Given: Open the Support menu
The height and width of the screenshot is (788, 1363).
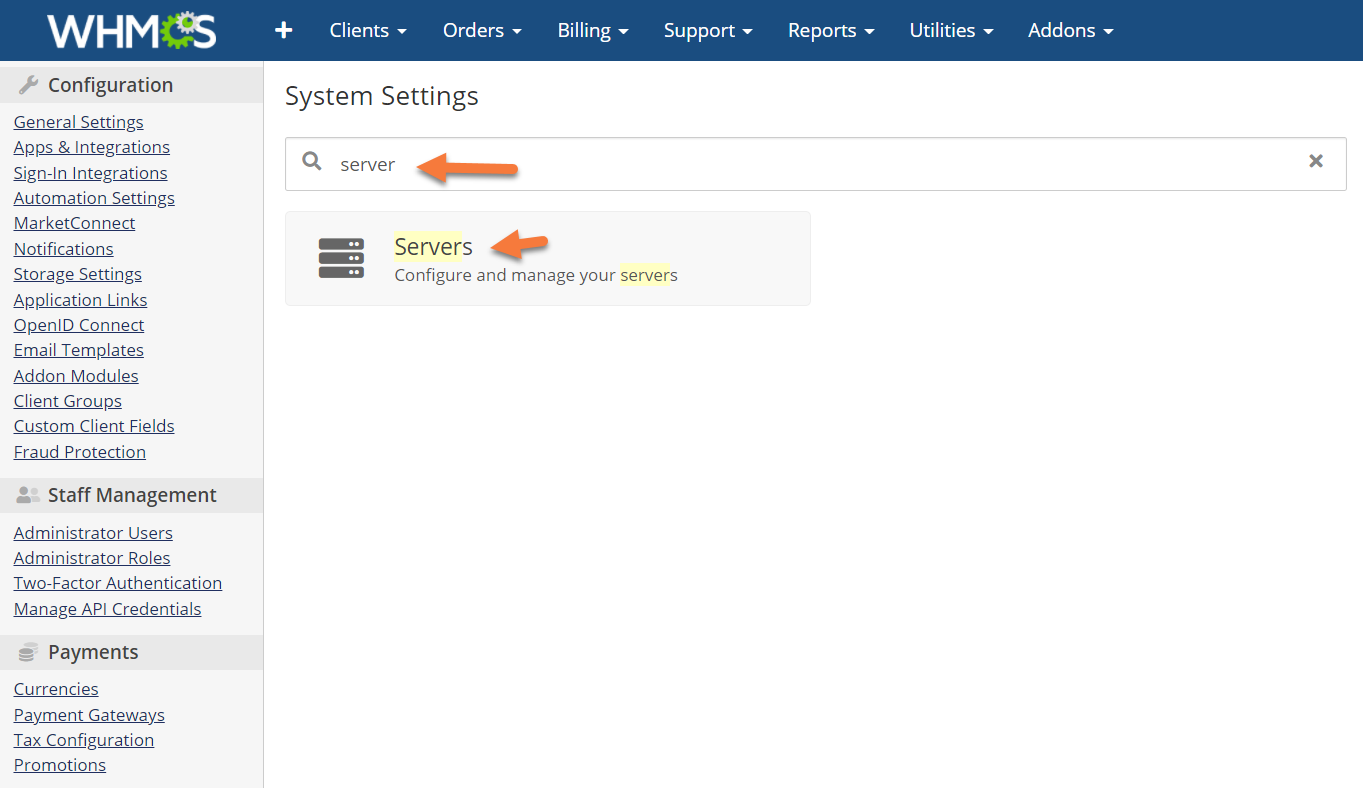Looking at the screenshot, I should click(x=708, y=31).
